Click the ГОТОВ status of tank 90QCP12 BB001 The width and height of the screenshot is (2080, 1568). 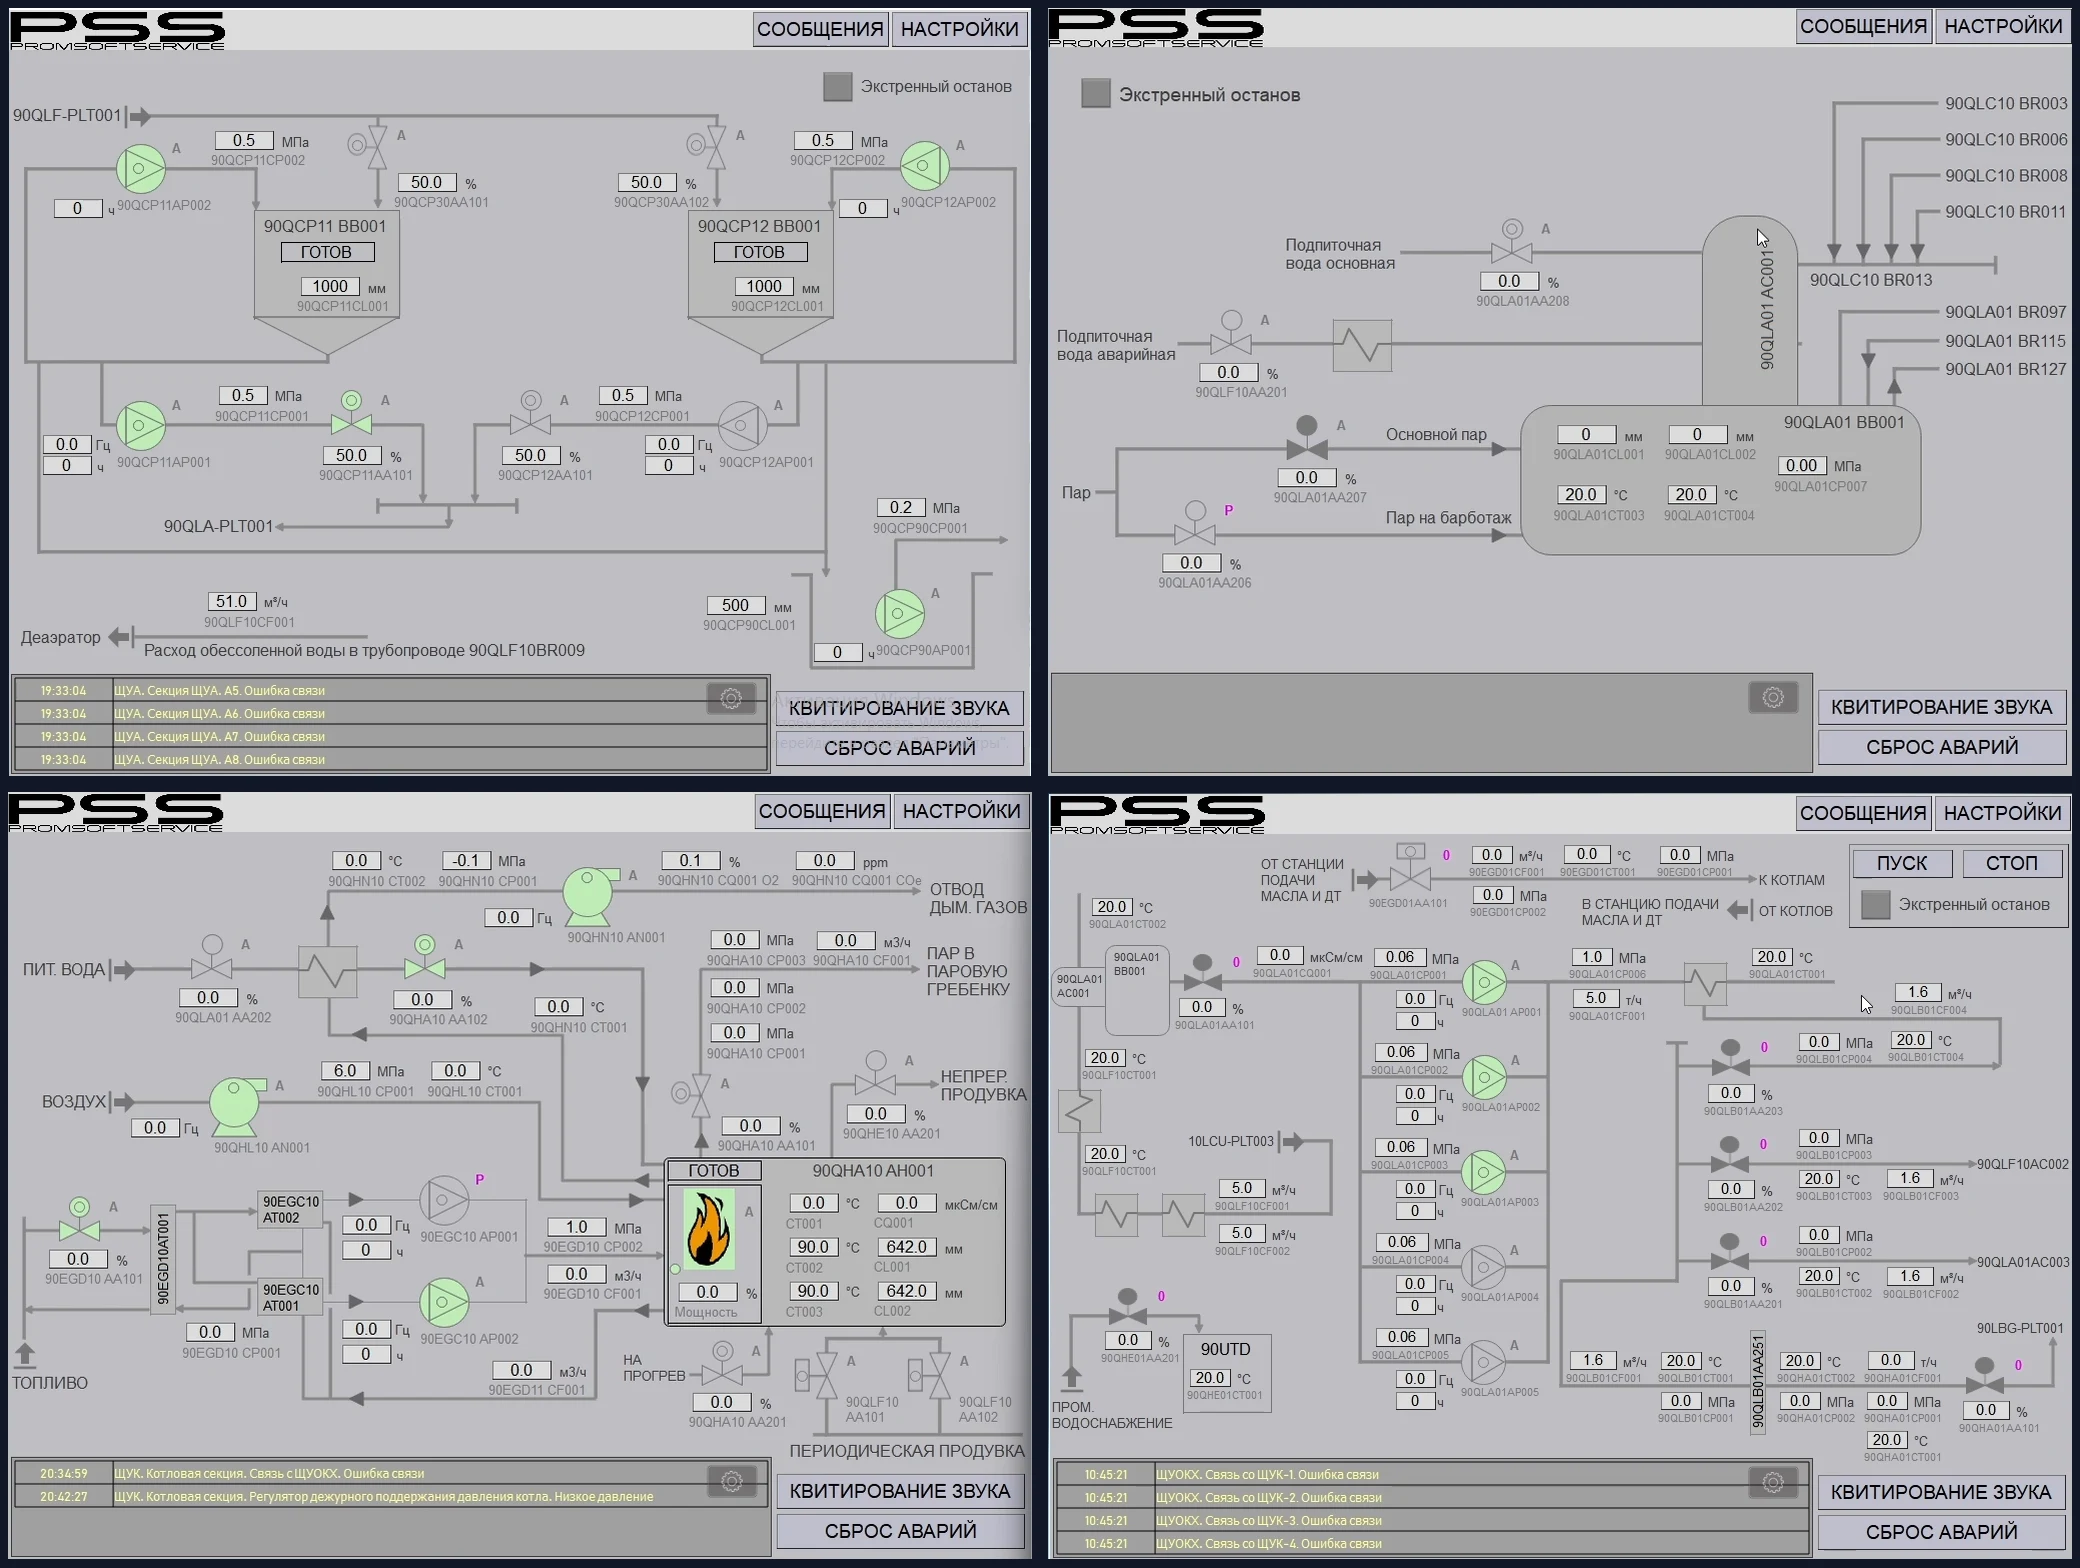(760, 253)
